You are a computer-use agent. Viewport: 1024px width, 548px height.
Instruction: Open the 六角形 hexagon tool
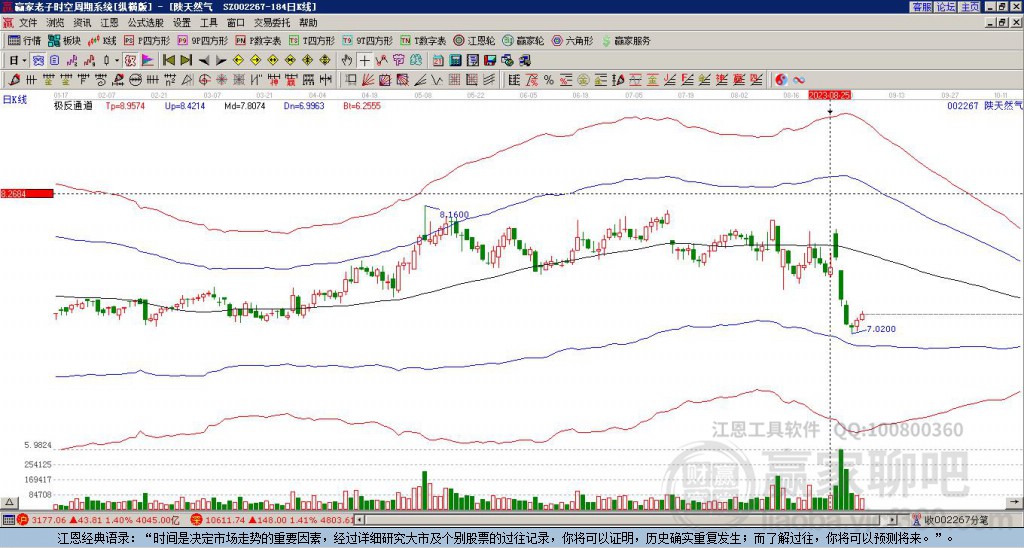(x=573, y=40)
